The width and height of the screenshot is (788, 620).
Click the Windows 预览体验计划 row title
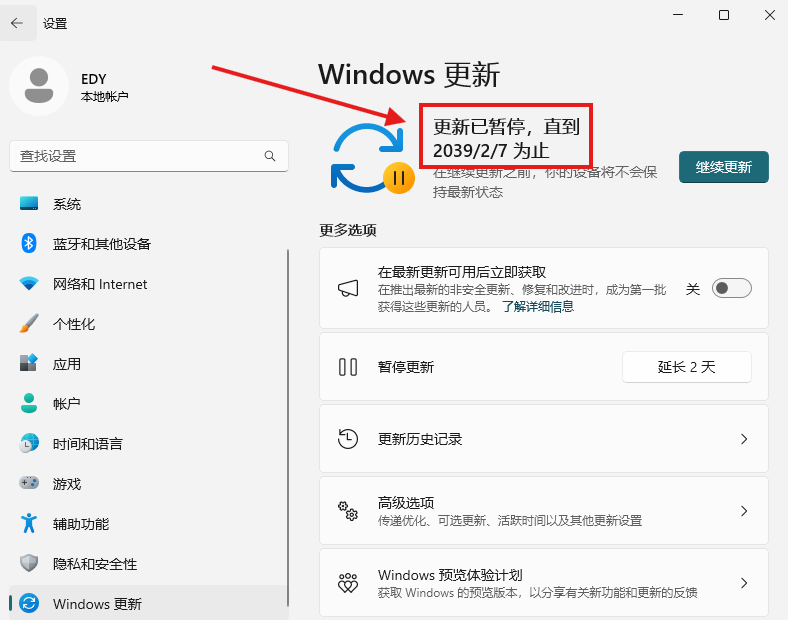pos(450,575)
